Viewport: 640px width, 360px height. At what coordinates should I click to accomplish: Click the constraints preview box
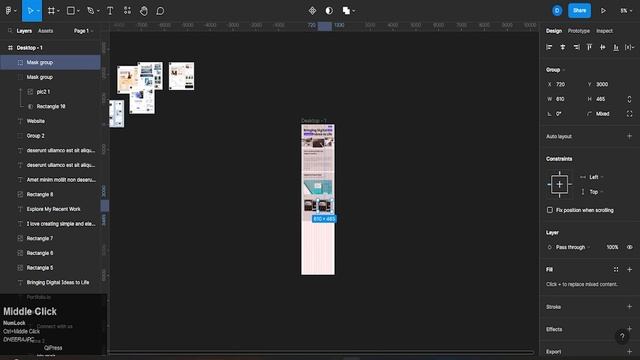click(x=559, y=184)
